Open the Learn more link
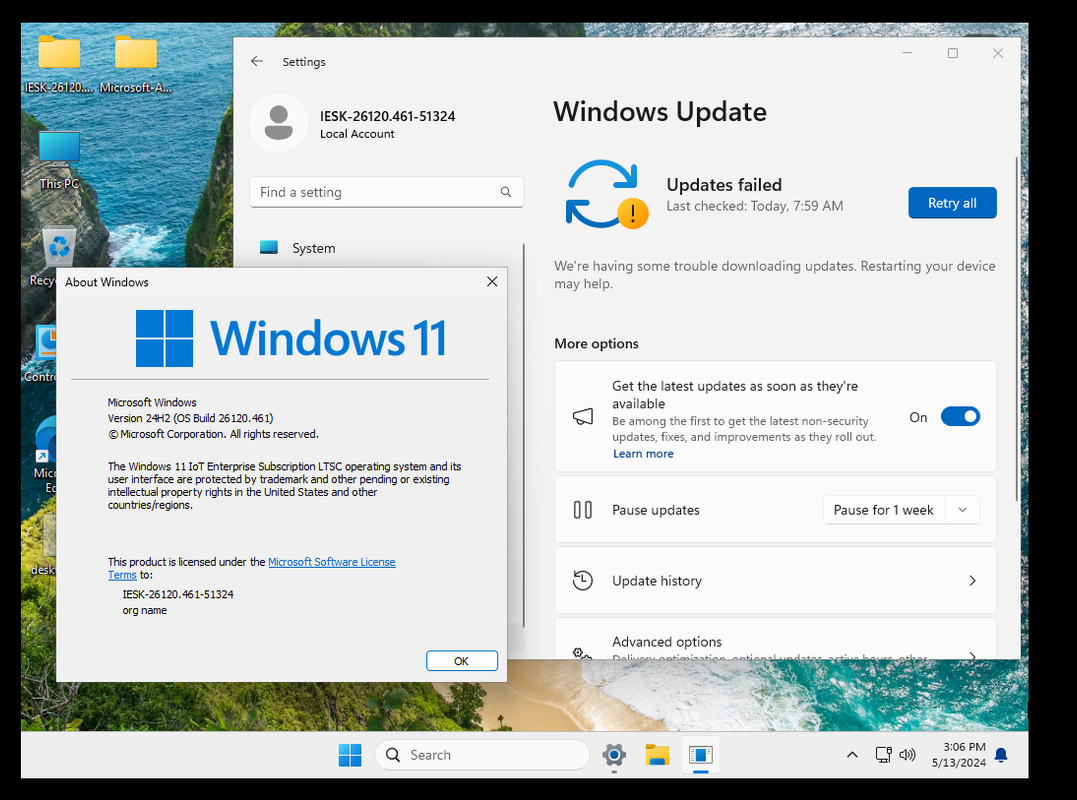 point(643,453)
